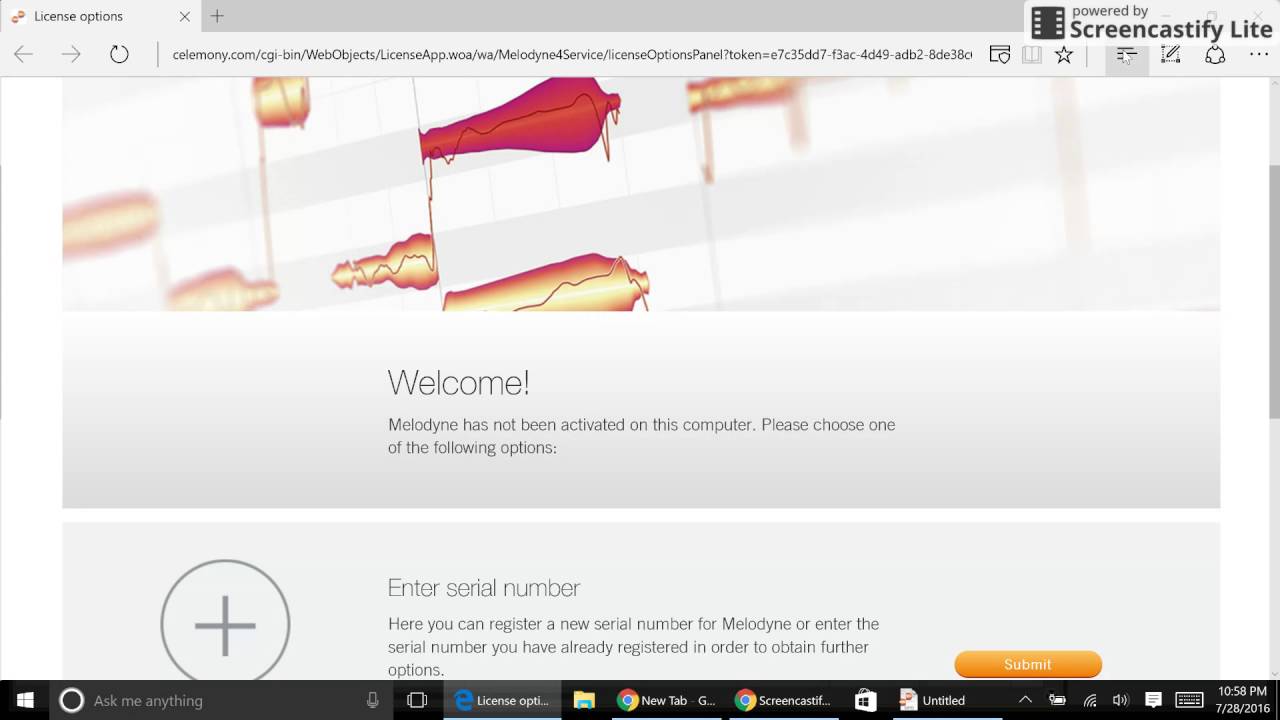Open the Windows Start menu
Viewport: 1280px width, 720px height.
[x=24, y=700]
